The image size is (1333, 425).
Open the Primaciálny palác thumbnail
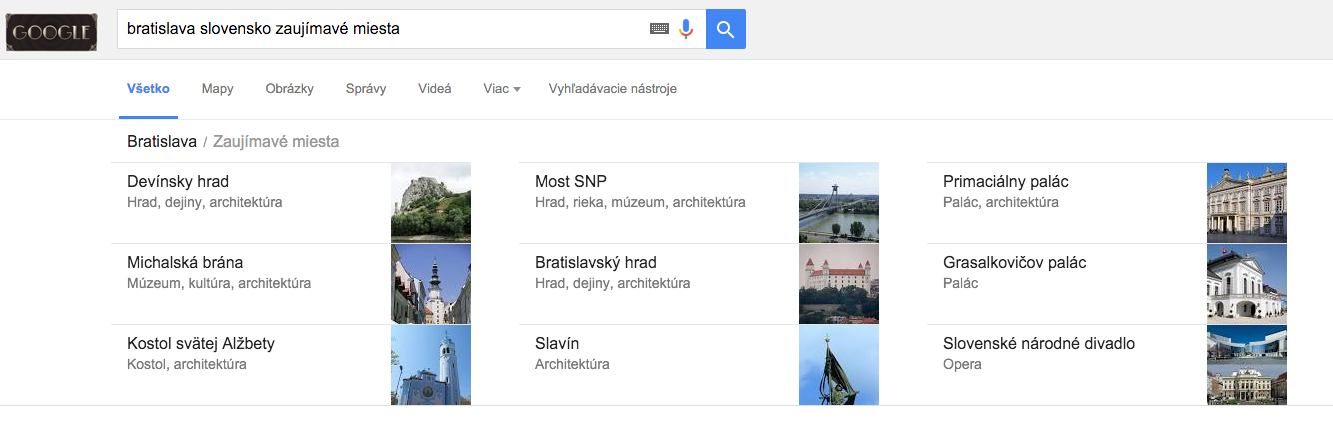1247,203
